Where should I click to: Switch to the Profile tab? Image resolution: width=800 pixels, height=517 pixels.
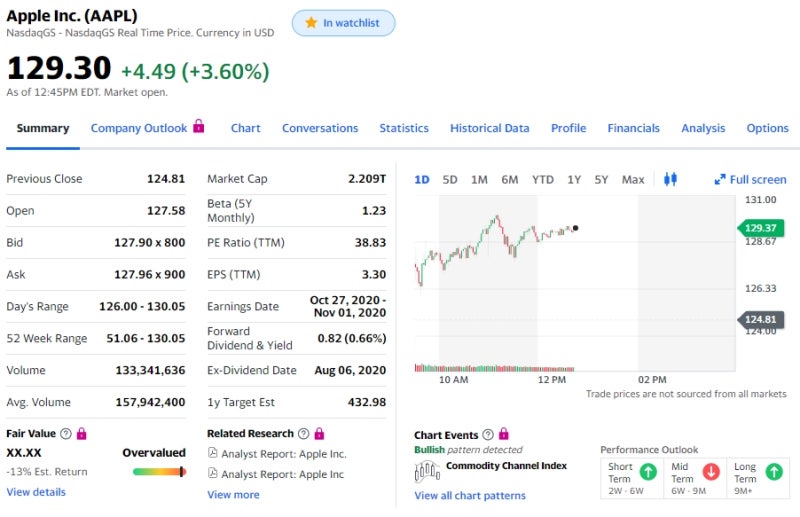568,128
